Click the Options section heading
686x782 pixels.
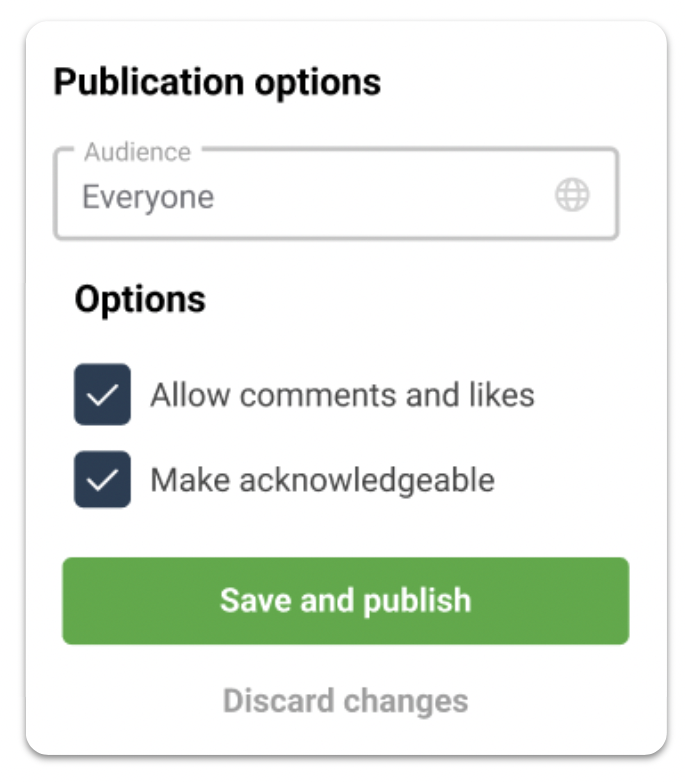pyautogui.click(x=140, y=299)
